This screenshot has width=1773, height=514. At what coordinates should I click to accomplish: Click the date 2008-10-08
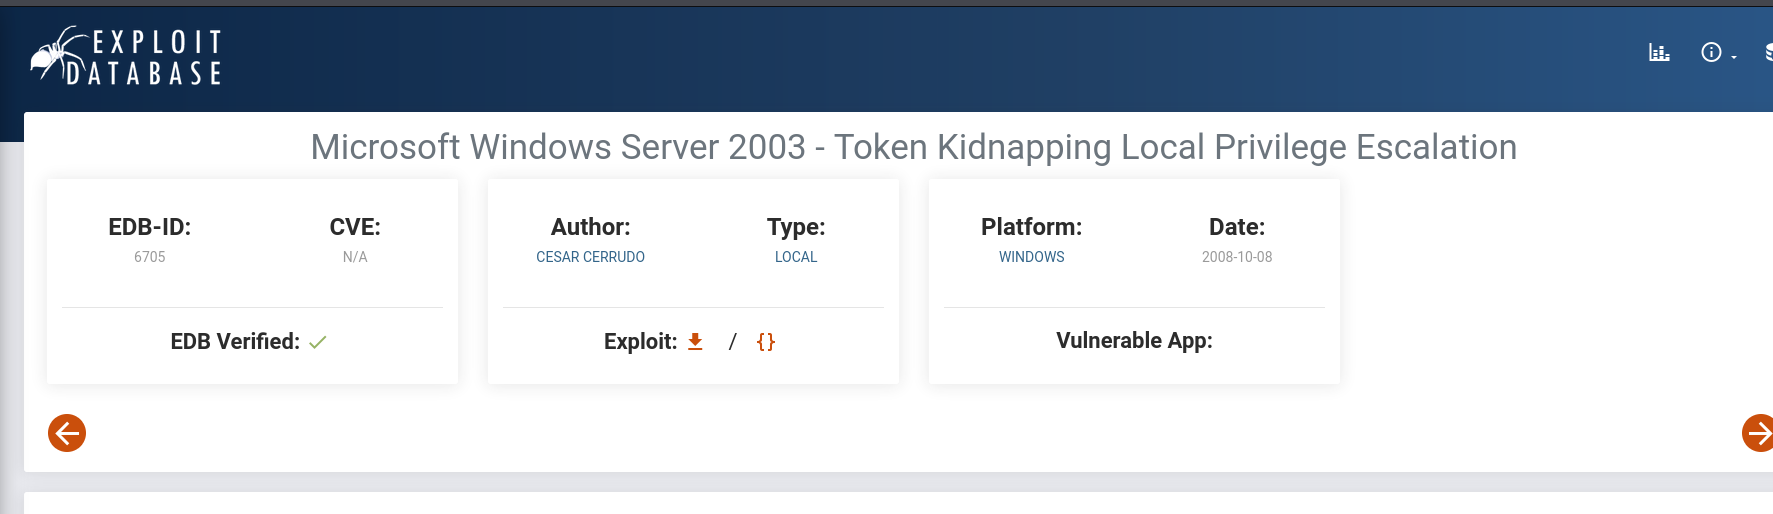pos(1237,257)
